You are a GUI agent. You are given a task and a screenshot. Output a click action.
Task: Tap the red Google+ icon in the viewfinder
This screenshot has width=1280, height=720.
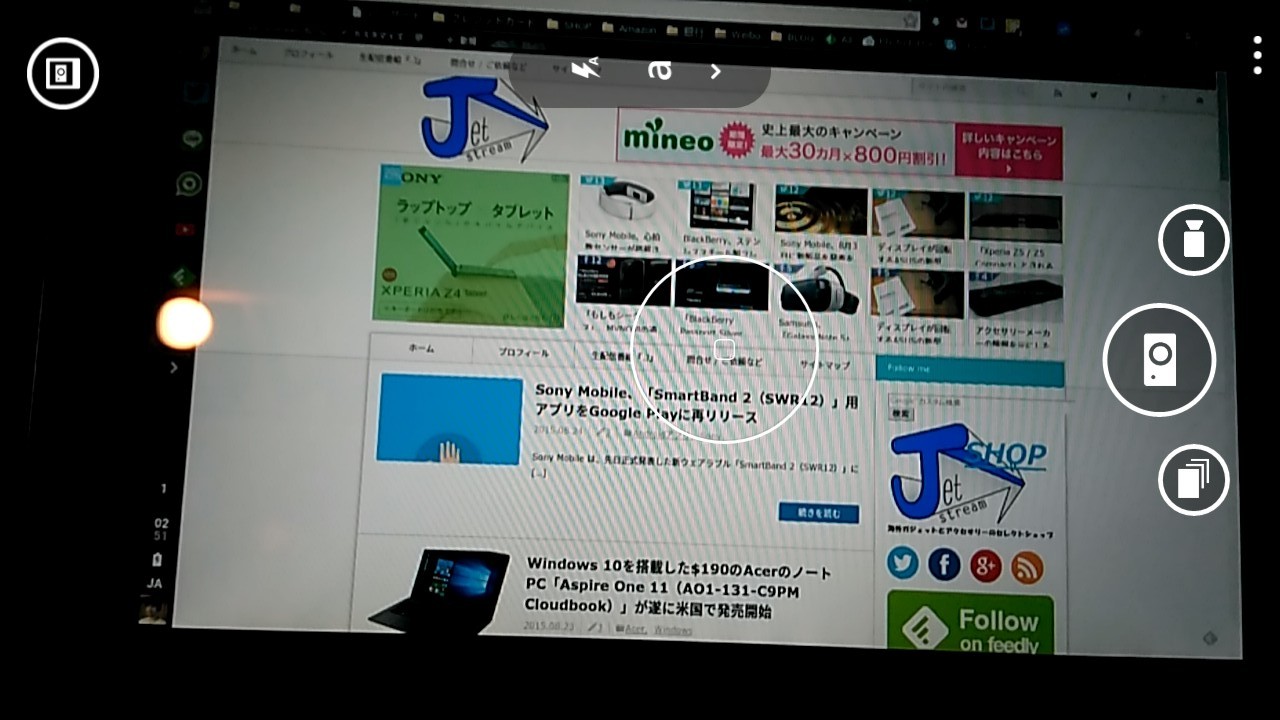pos(985,566)
